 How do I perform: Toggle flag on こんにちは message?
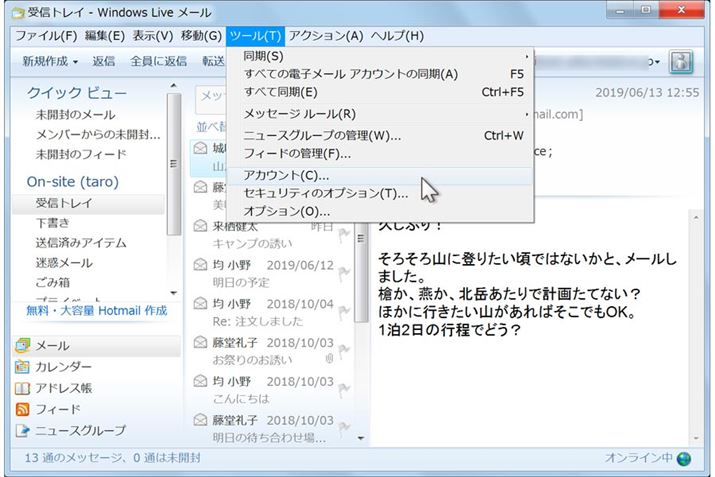point(344,389)
